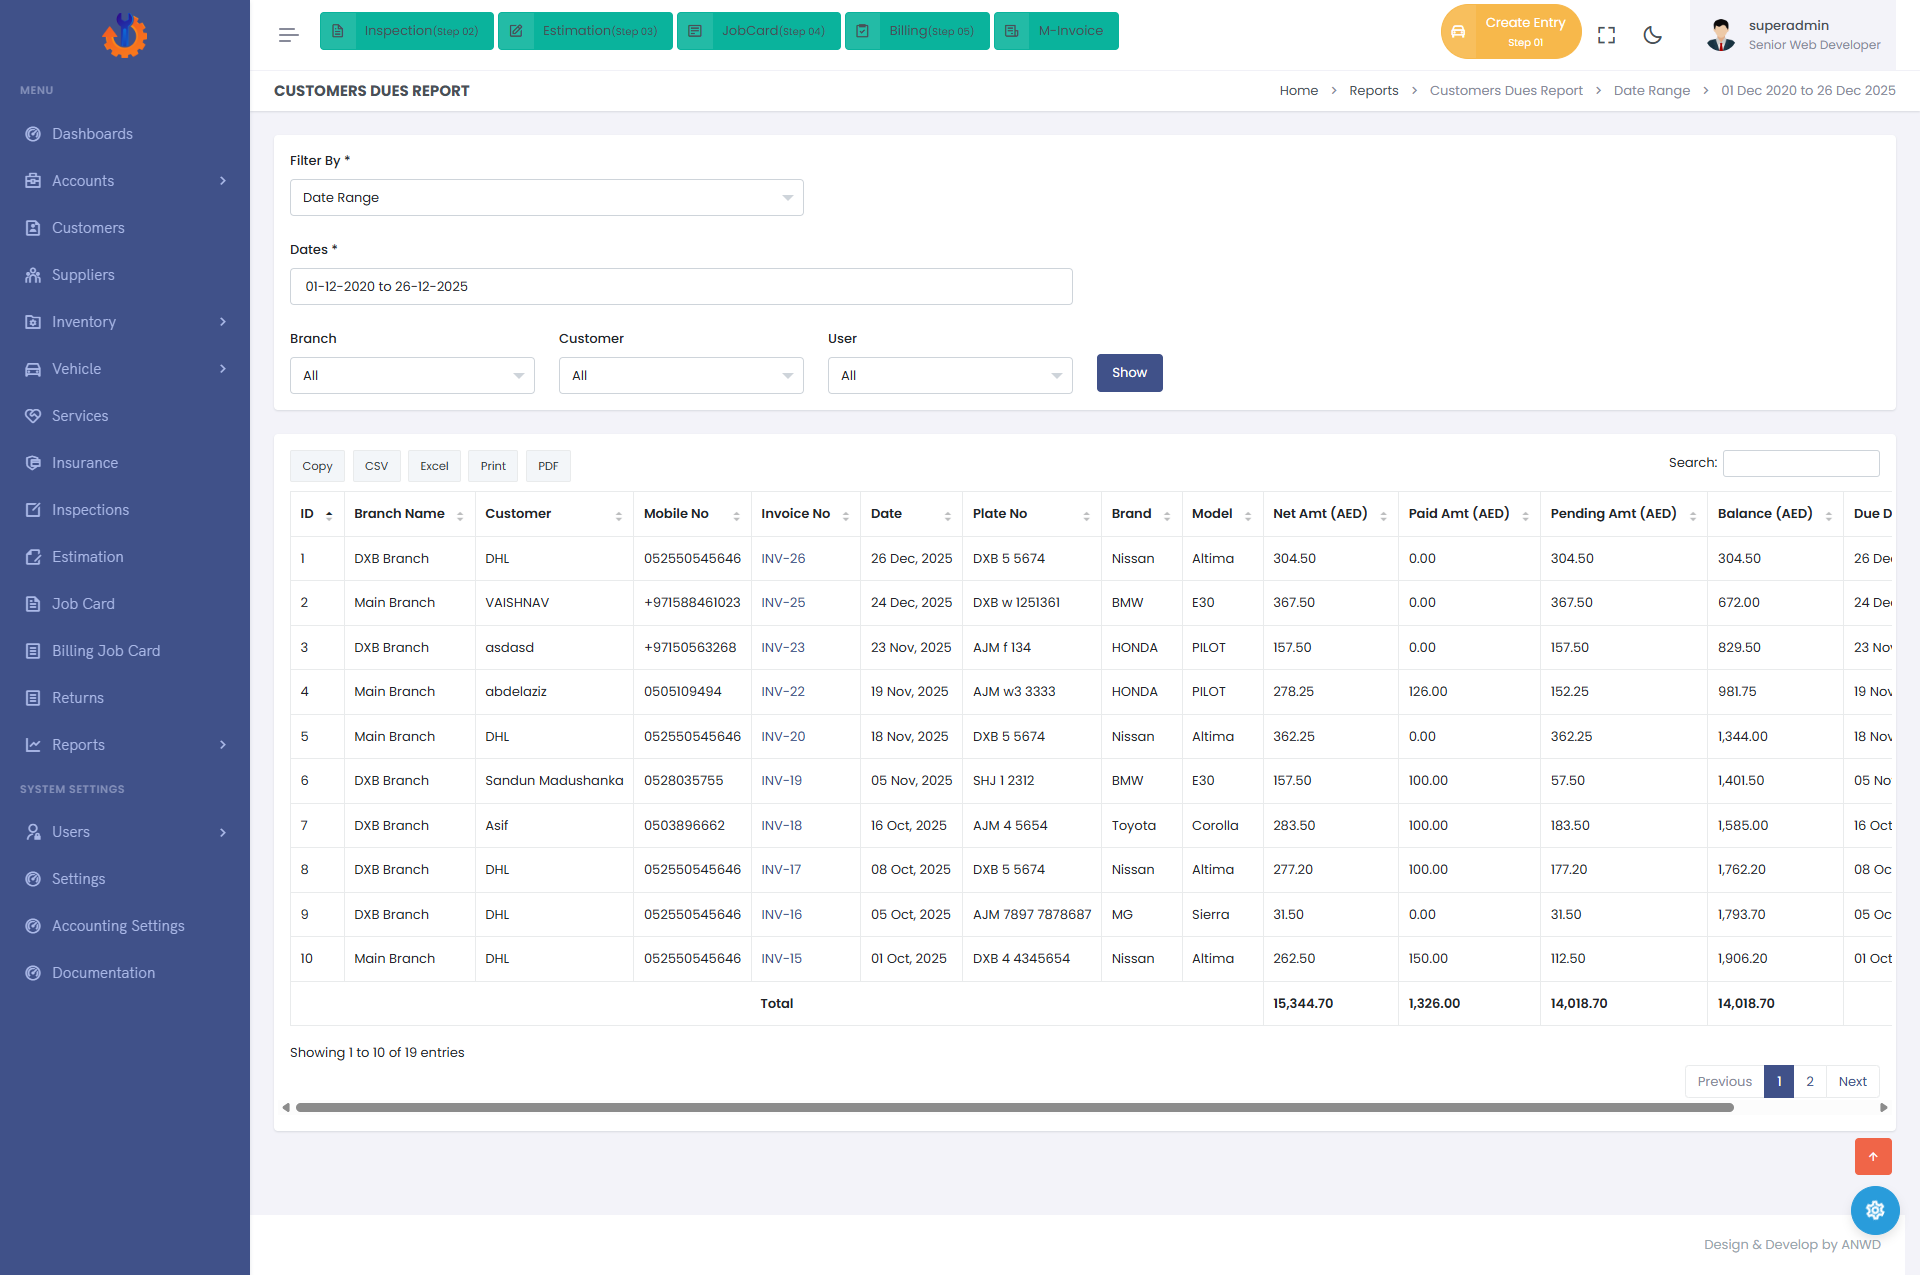Image resolution: width=1920 pixels, height=1275 pixels.
Task: Open the M-Invoice tab
Action: 1056,31
